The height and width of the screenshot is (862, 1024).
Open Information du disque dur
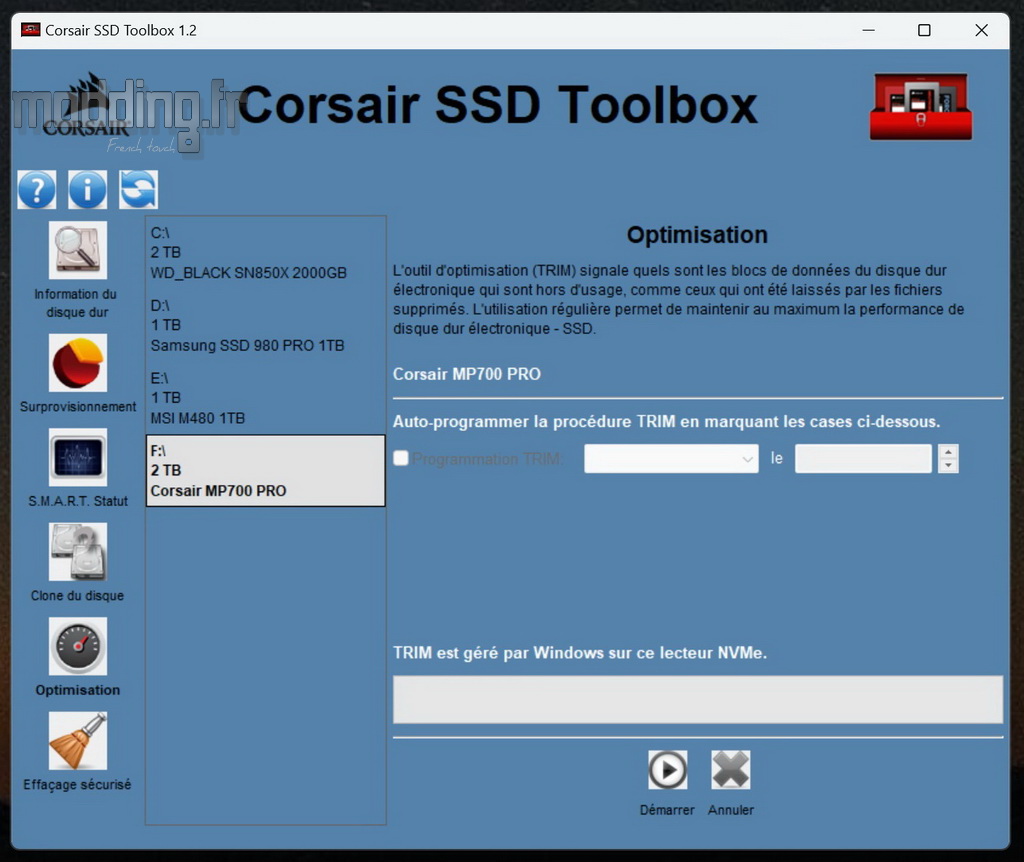[78, 250]
